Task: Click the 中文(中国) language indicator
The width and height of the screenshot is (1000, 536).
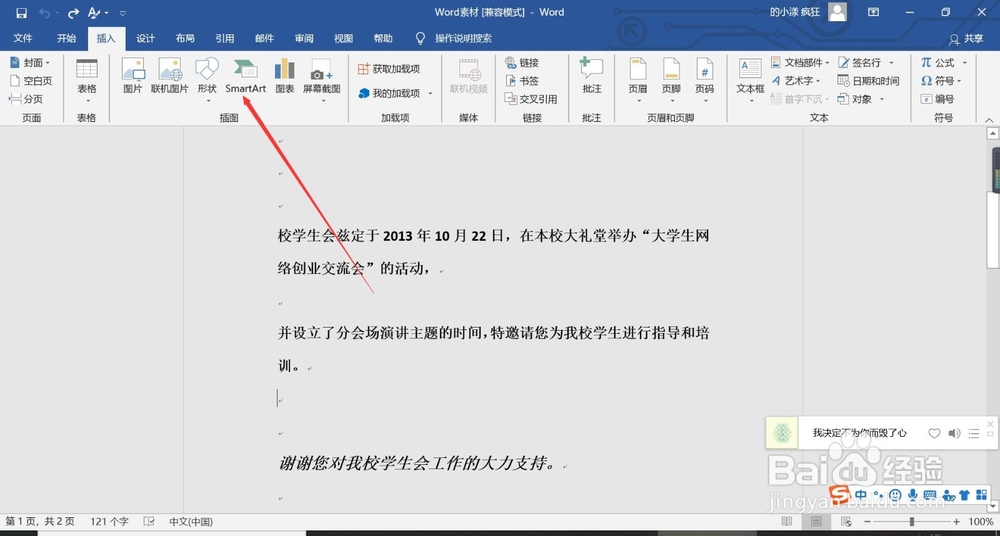Action: pyautogui.click(x=191, y=521)
